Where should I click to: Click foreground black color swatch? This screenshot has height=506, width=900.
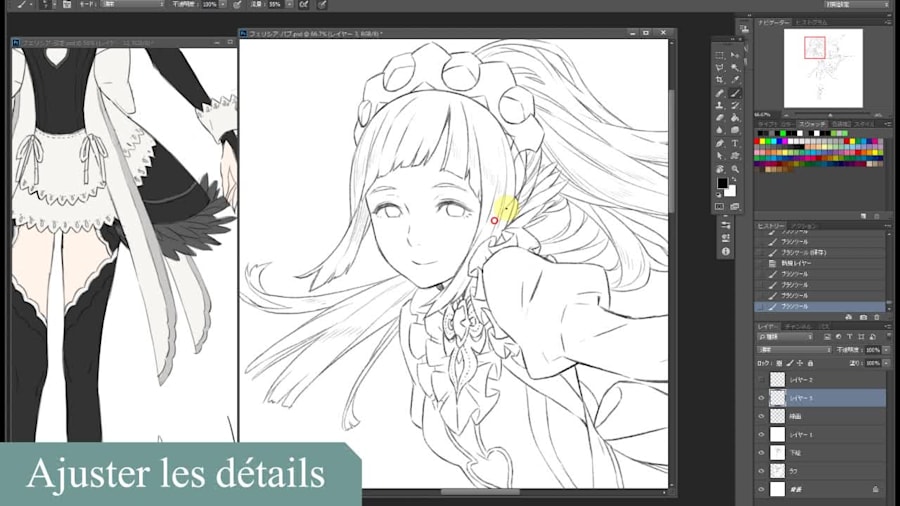(x=722, y=183)
